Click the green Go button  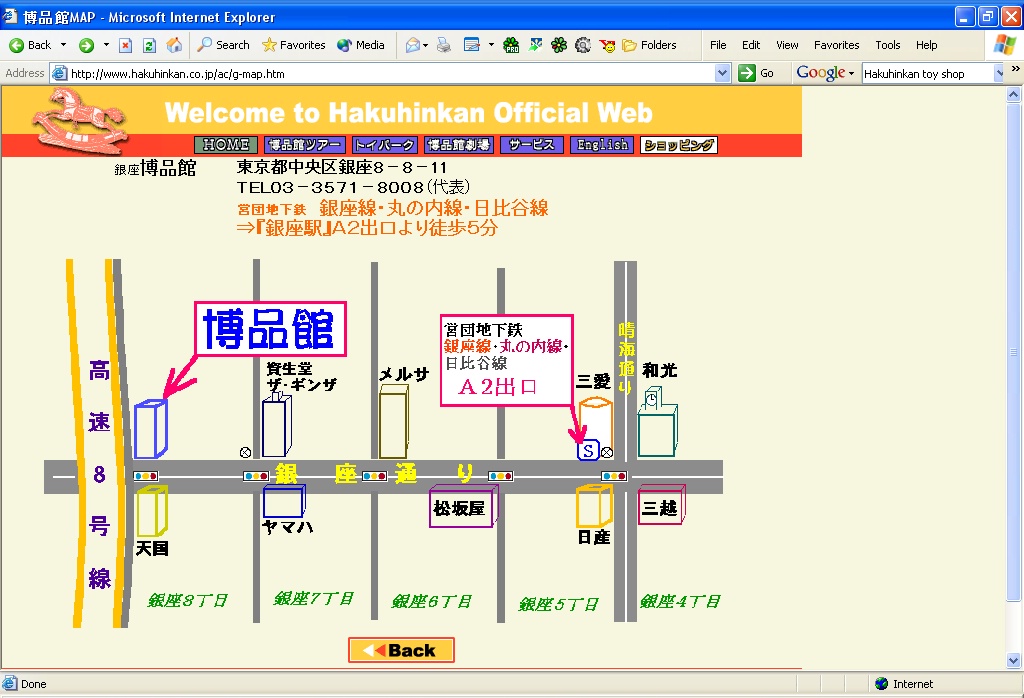click(756, 73)
